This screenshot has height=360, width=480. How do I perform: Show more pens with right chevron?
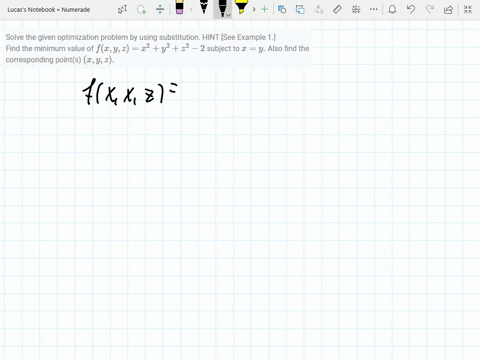coord(254,9)
